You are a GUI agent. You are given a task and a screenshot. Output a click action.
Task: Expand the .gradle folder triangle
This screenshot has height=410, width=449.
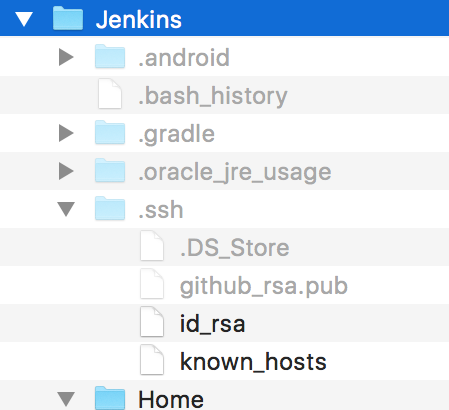[x=66, y=133]
